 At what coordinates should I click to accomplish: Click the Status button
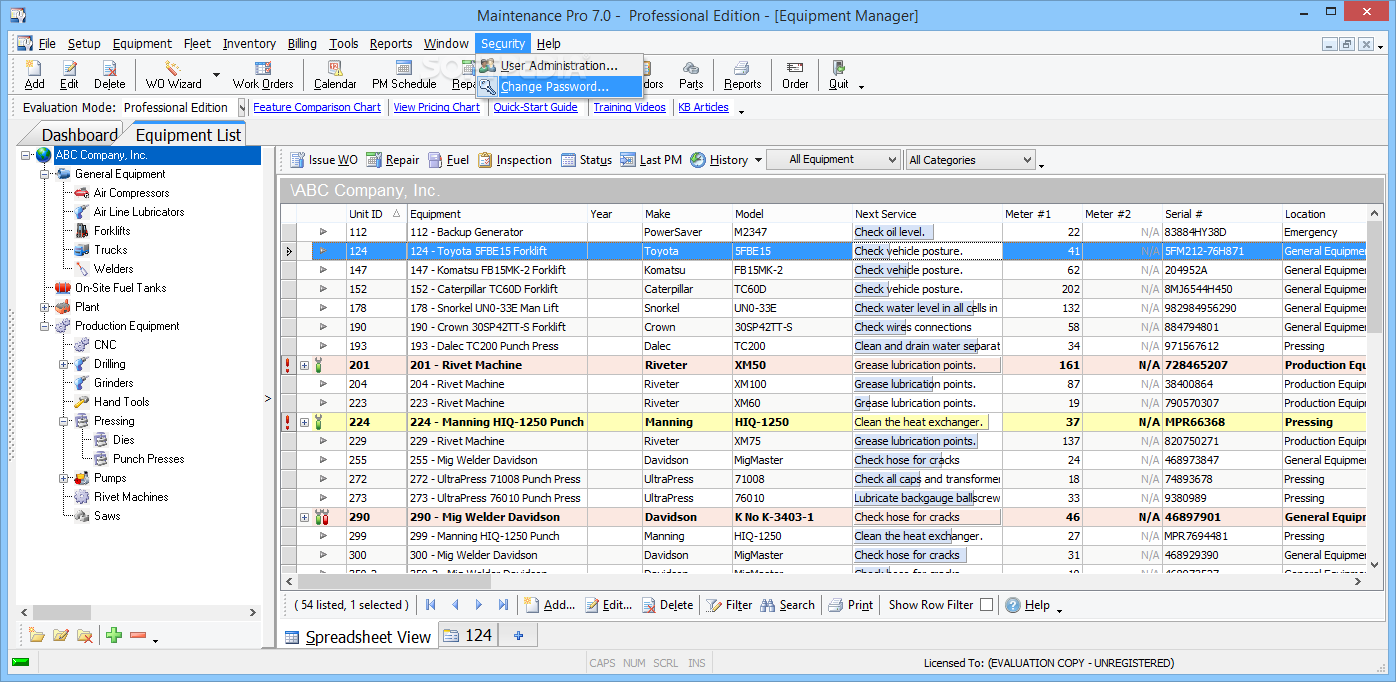click(586, 160)
